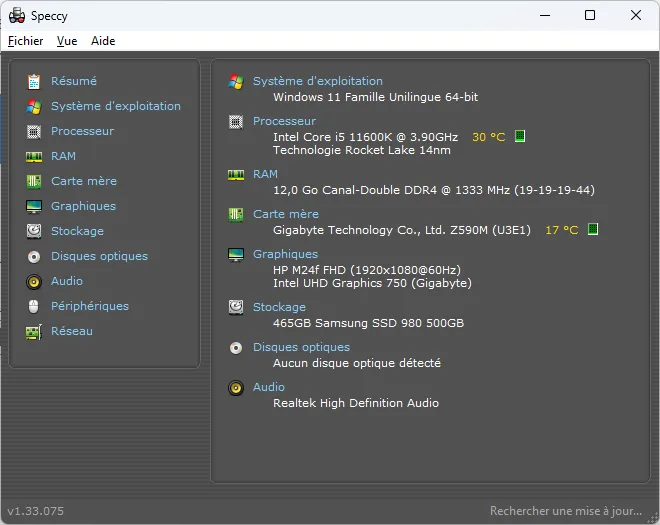
Task: Click the version number v1.33.075
Action: (35, 511)
